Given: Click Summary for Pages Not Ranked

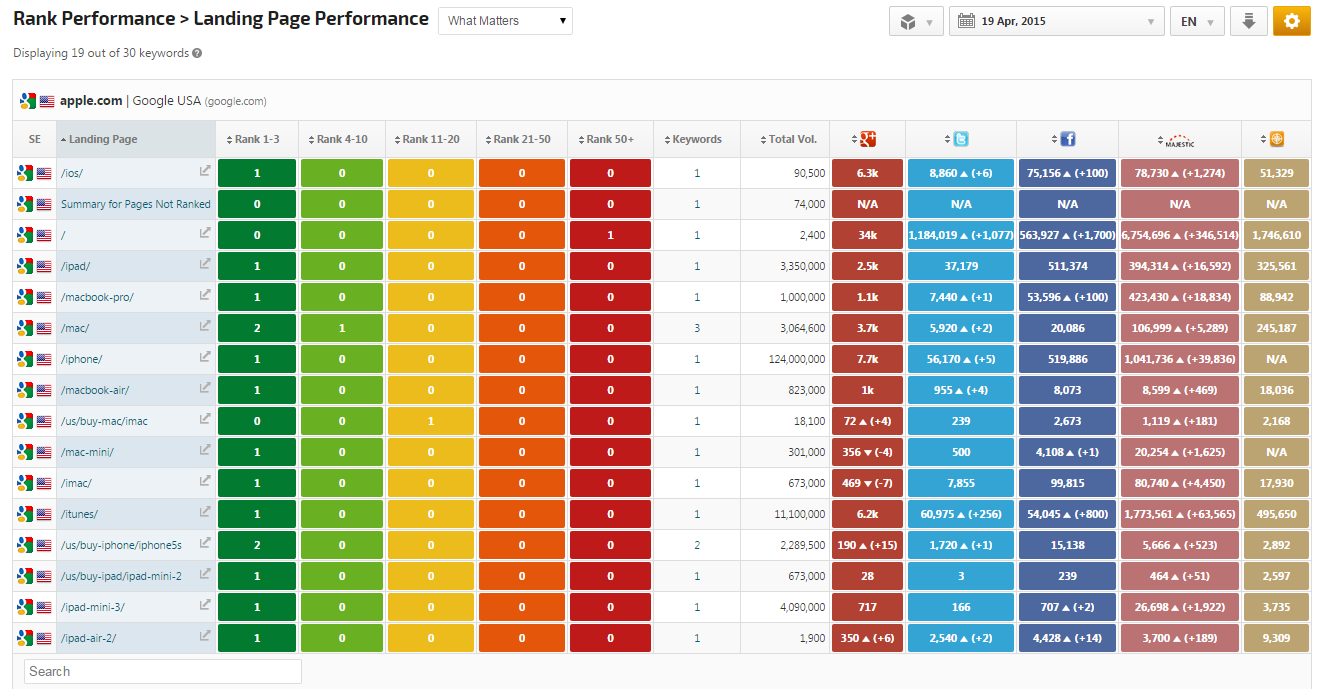Looking at the screenshot, I should (x=135, y=204).
